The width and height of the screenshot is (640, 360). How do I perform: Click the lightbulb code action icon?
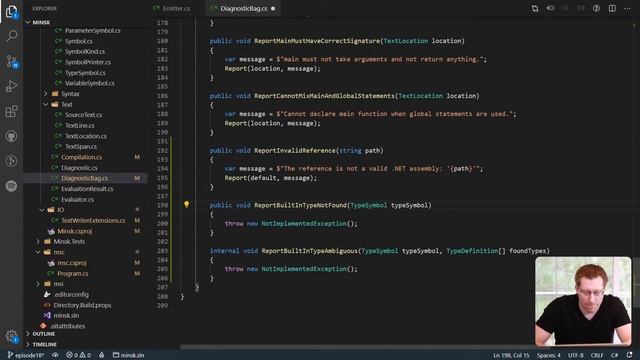click(186, 204)
